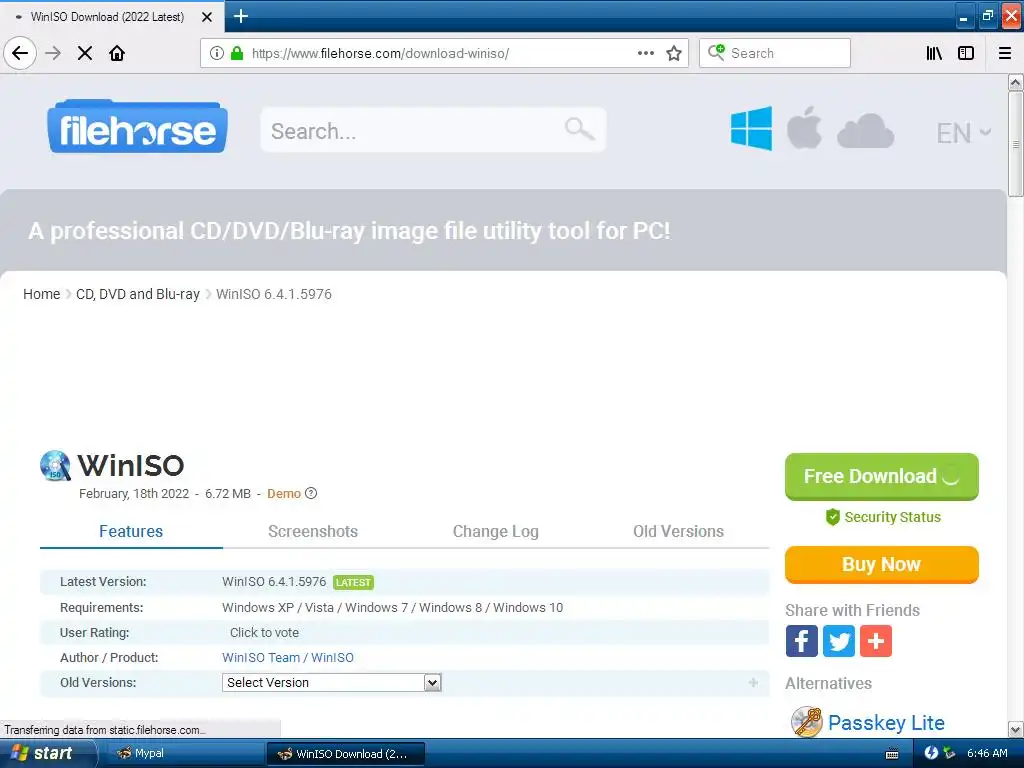Open the Old Versions tab
This screenshot has height=768, width=1024.
coord(679,532)
